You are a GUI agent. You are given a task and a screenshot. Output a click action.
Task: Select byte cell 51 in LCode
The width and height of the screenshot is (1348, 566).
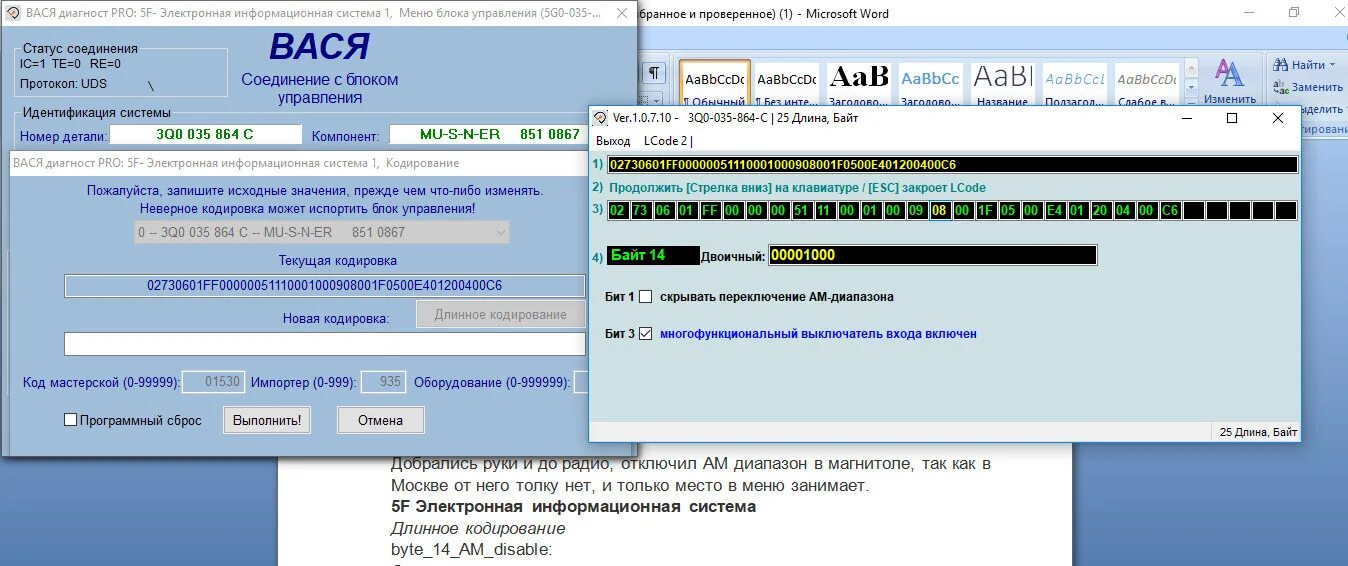802,211
